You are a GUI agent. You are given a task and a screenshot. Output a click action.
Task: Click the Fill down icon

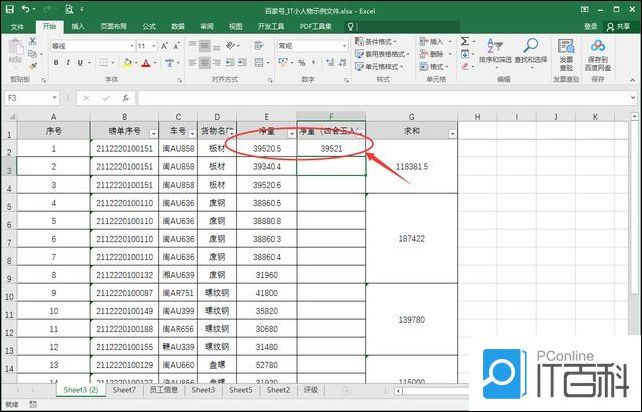pos(465,54)
